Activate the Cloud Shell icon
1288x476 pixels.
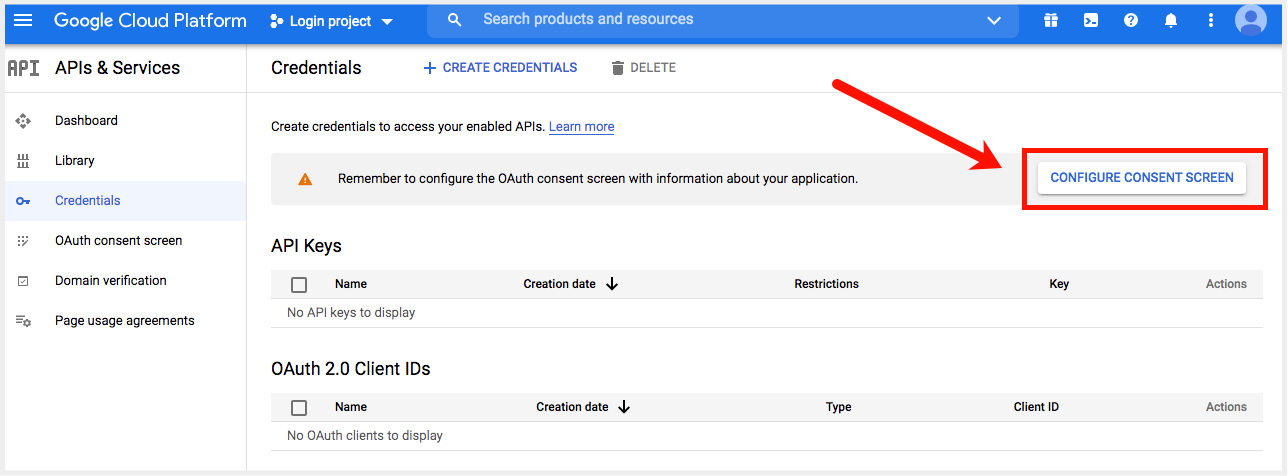pos(1091,20)
